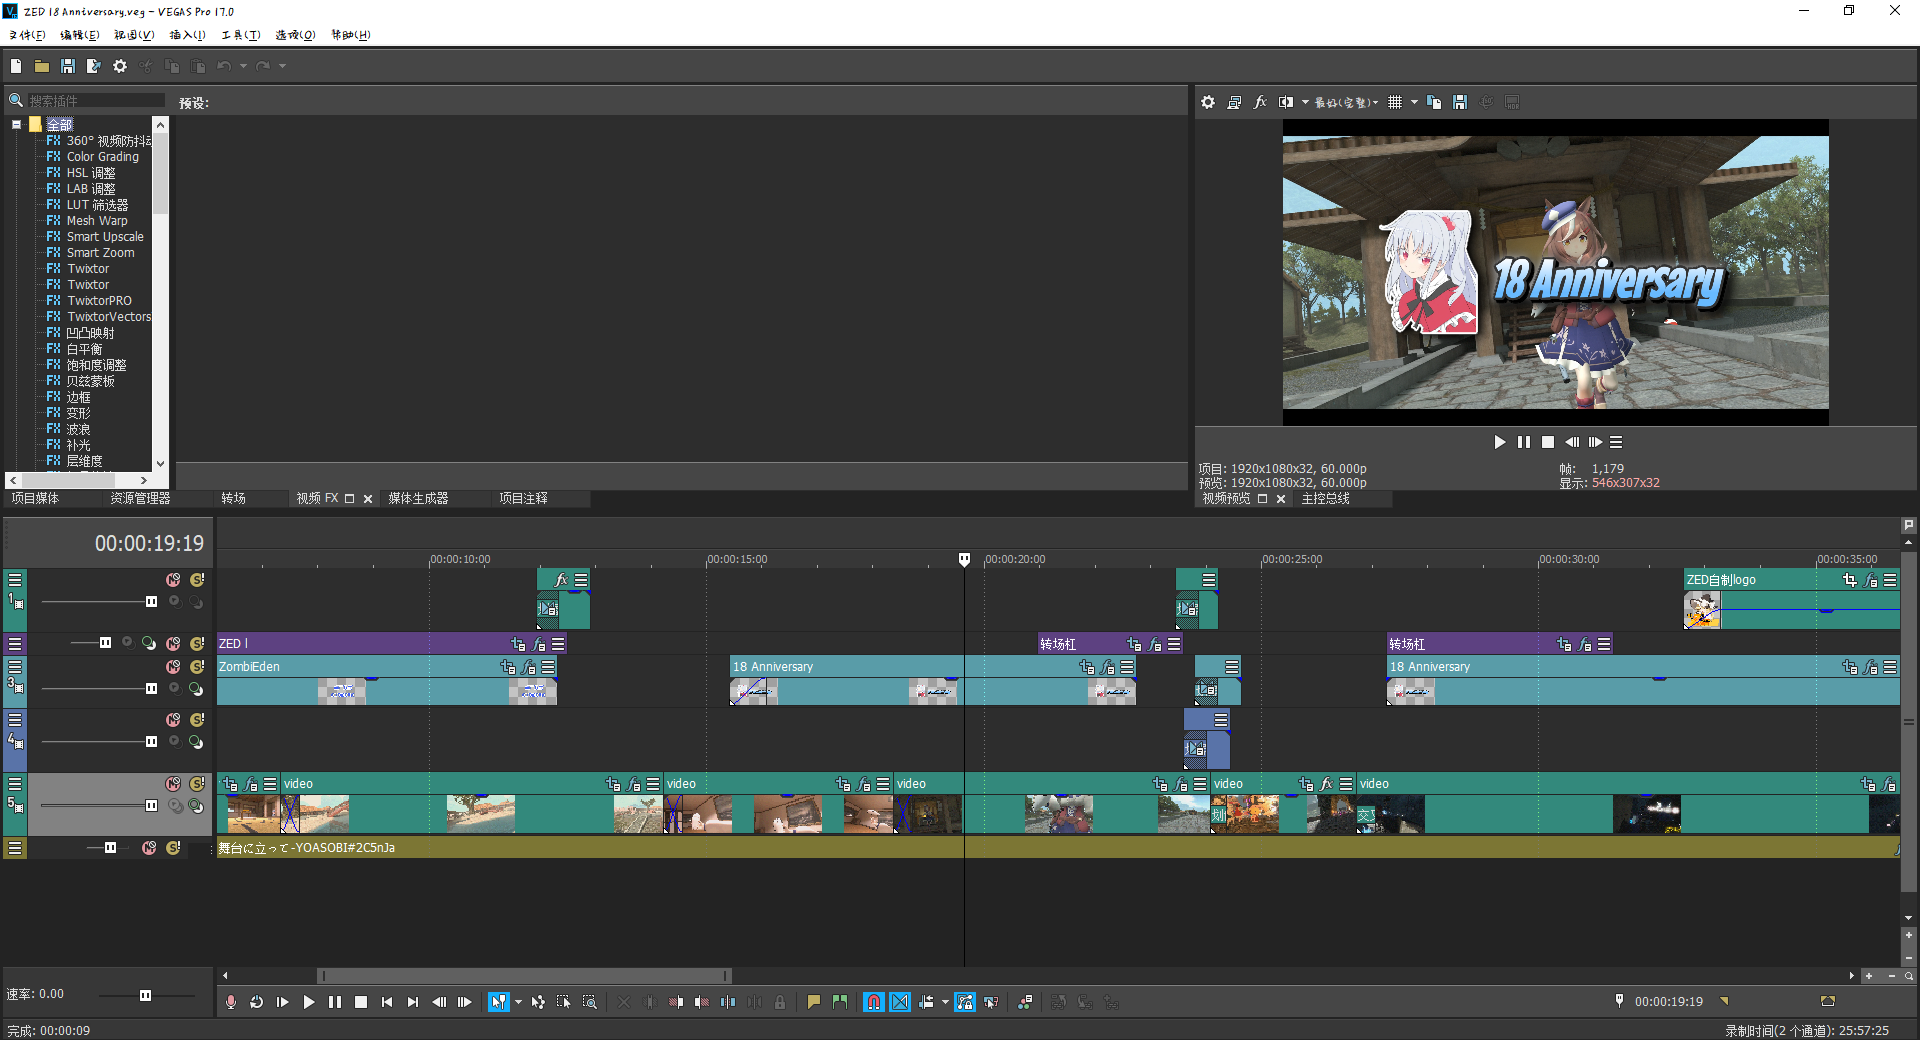Screen dimensions: 1920x1040
Task: Switch to the 转场 tab
Action: point(234,498)
